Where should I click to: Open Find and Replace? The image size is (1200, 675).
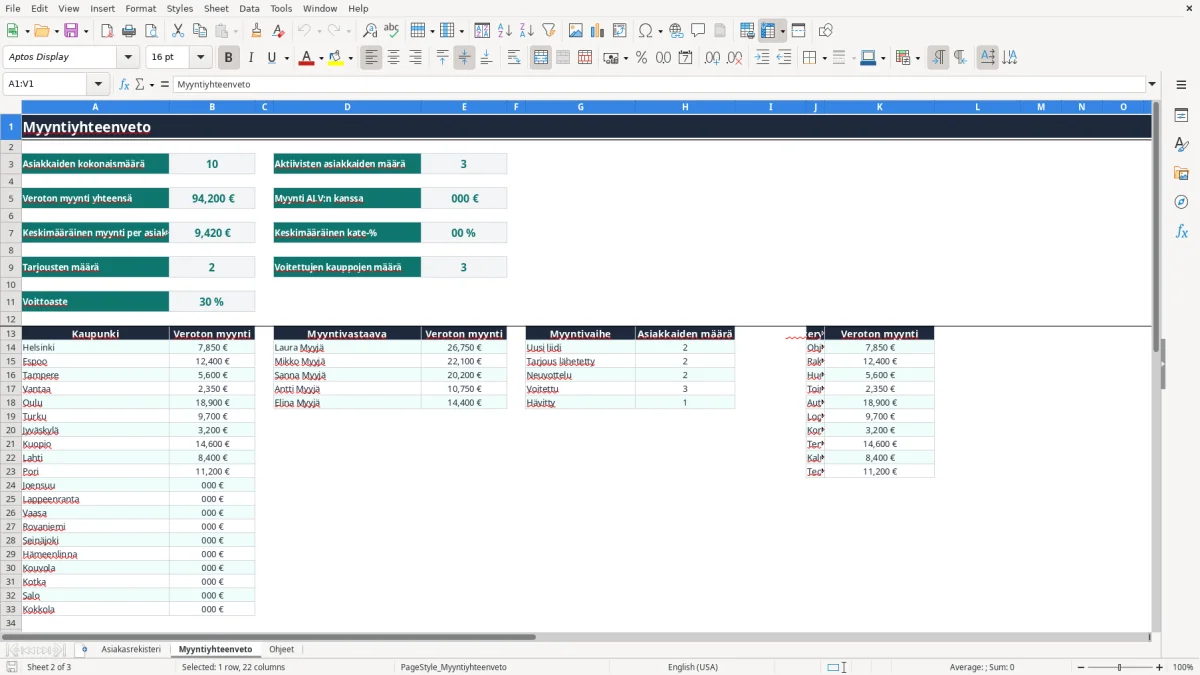pos(370,31)
